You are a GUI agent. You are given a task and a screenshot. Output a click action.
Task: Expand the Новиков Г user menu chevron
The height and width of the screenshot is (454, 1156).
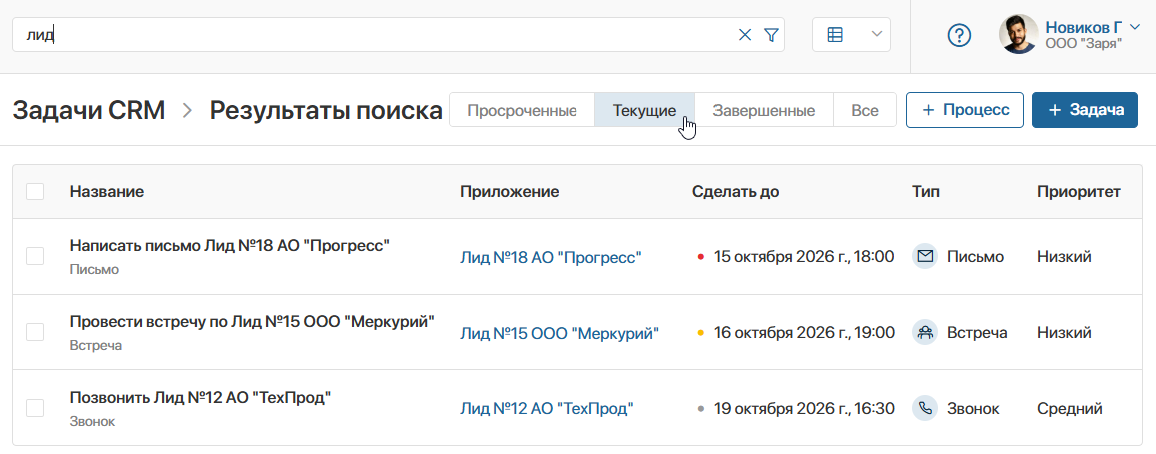point(1134,27)
